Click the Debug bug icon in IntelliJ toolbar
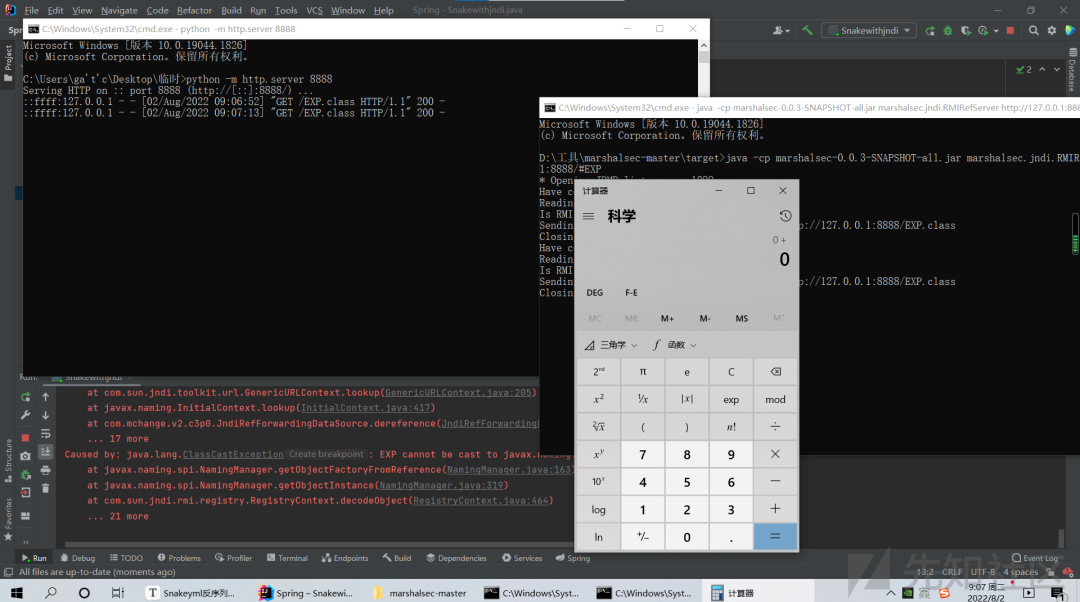This screenshot has width=1080, height=602. click(948, 30)
